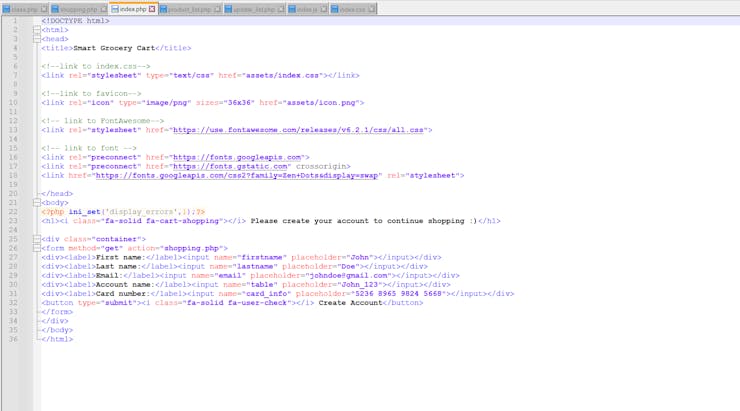Image resolution: width=740 pixels, height=411 pixels.
Task: Open the update_list.php tab
Action: (254, 9)
